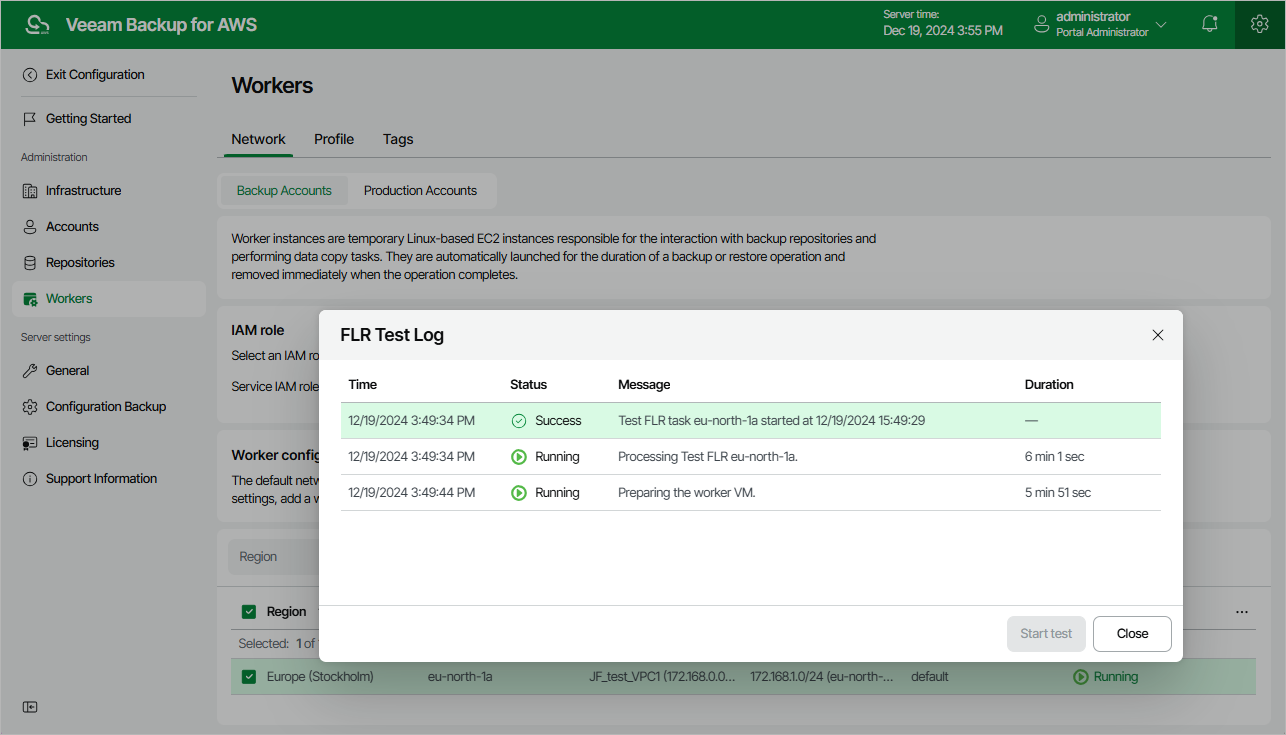Open the Licensing page
Viewport: 1286px width, 735px height.
click(x=72, y=443)
